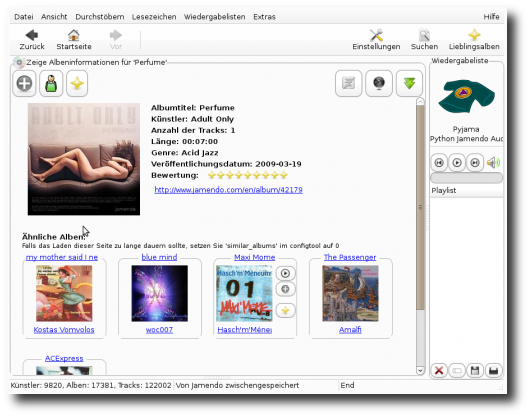Click the scrollbar up arrow
The image size is (530, 417).
pyautogui.click(x=420, y=101)
